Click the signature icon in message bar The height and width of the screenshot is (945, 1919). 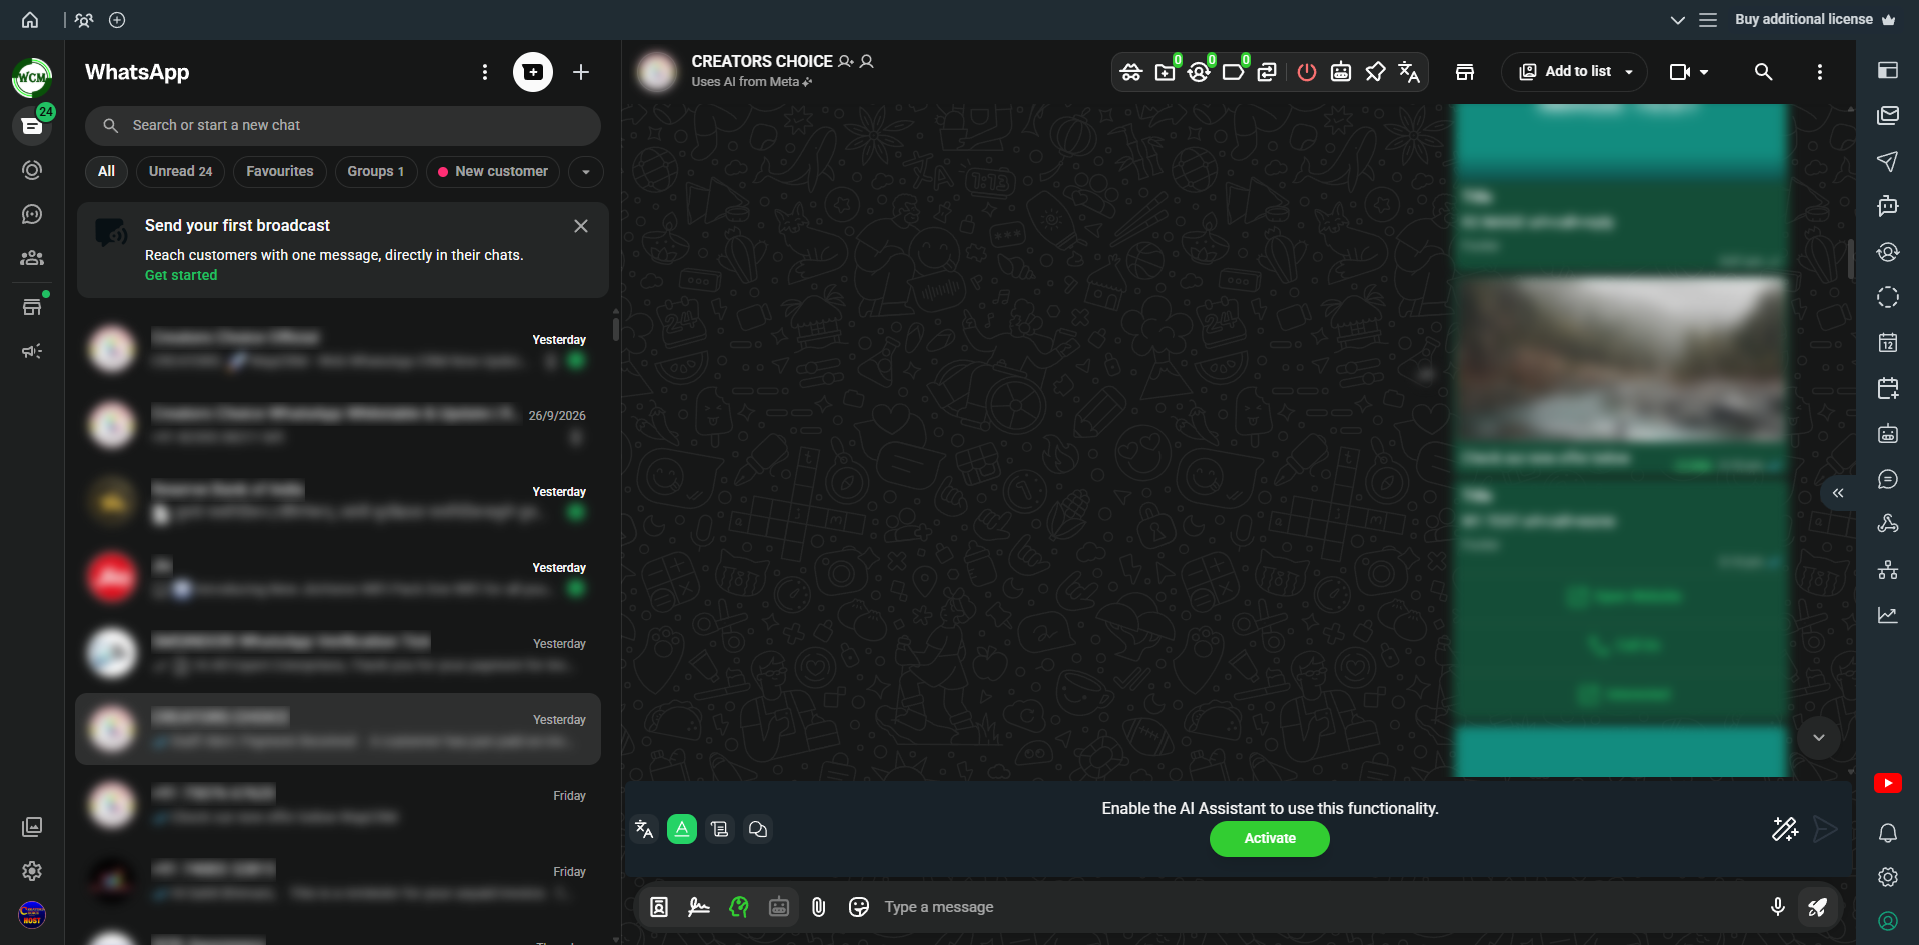coord(699,907)
